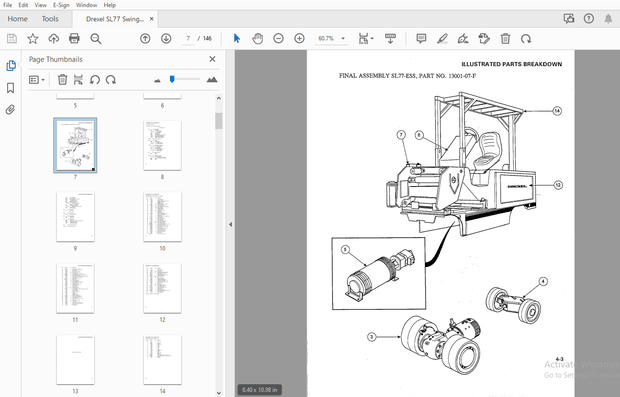
Task: Select page 12 thumbnail
Action: coord(162,288)
